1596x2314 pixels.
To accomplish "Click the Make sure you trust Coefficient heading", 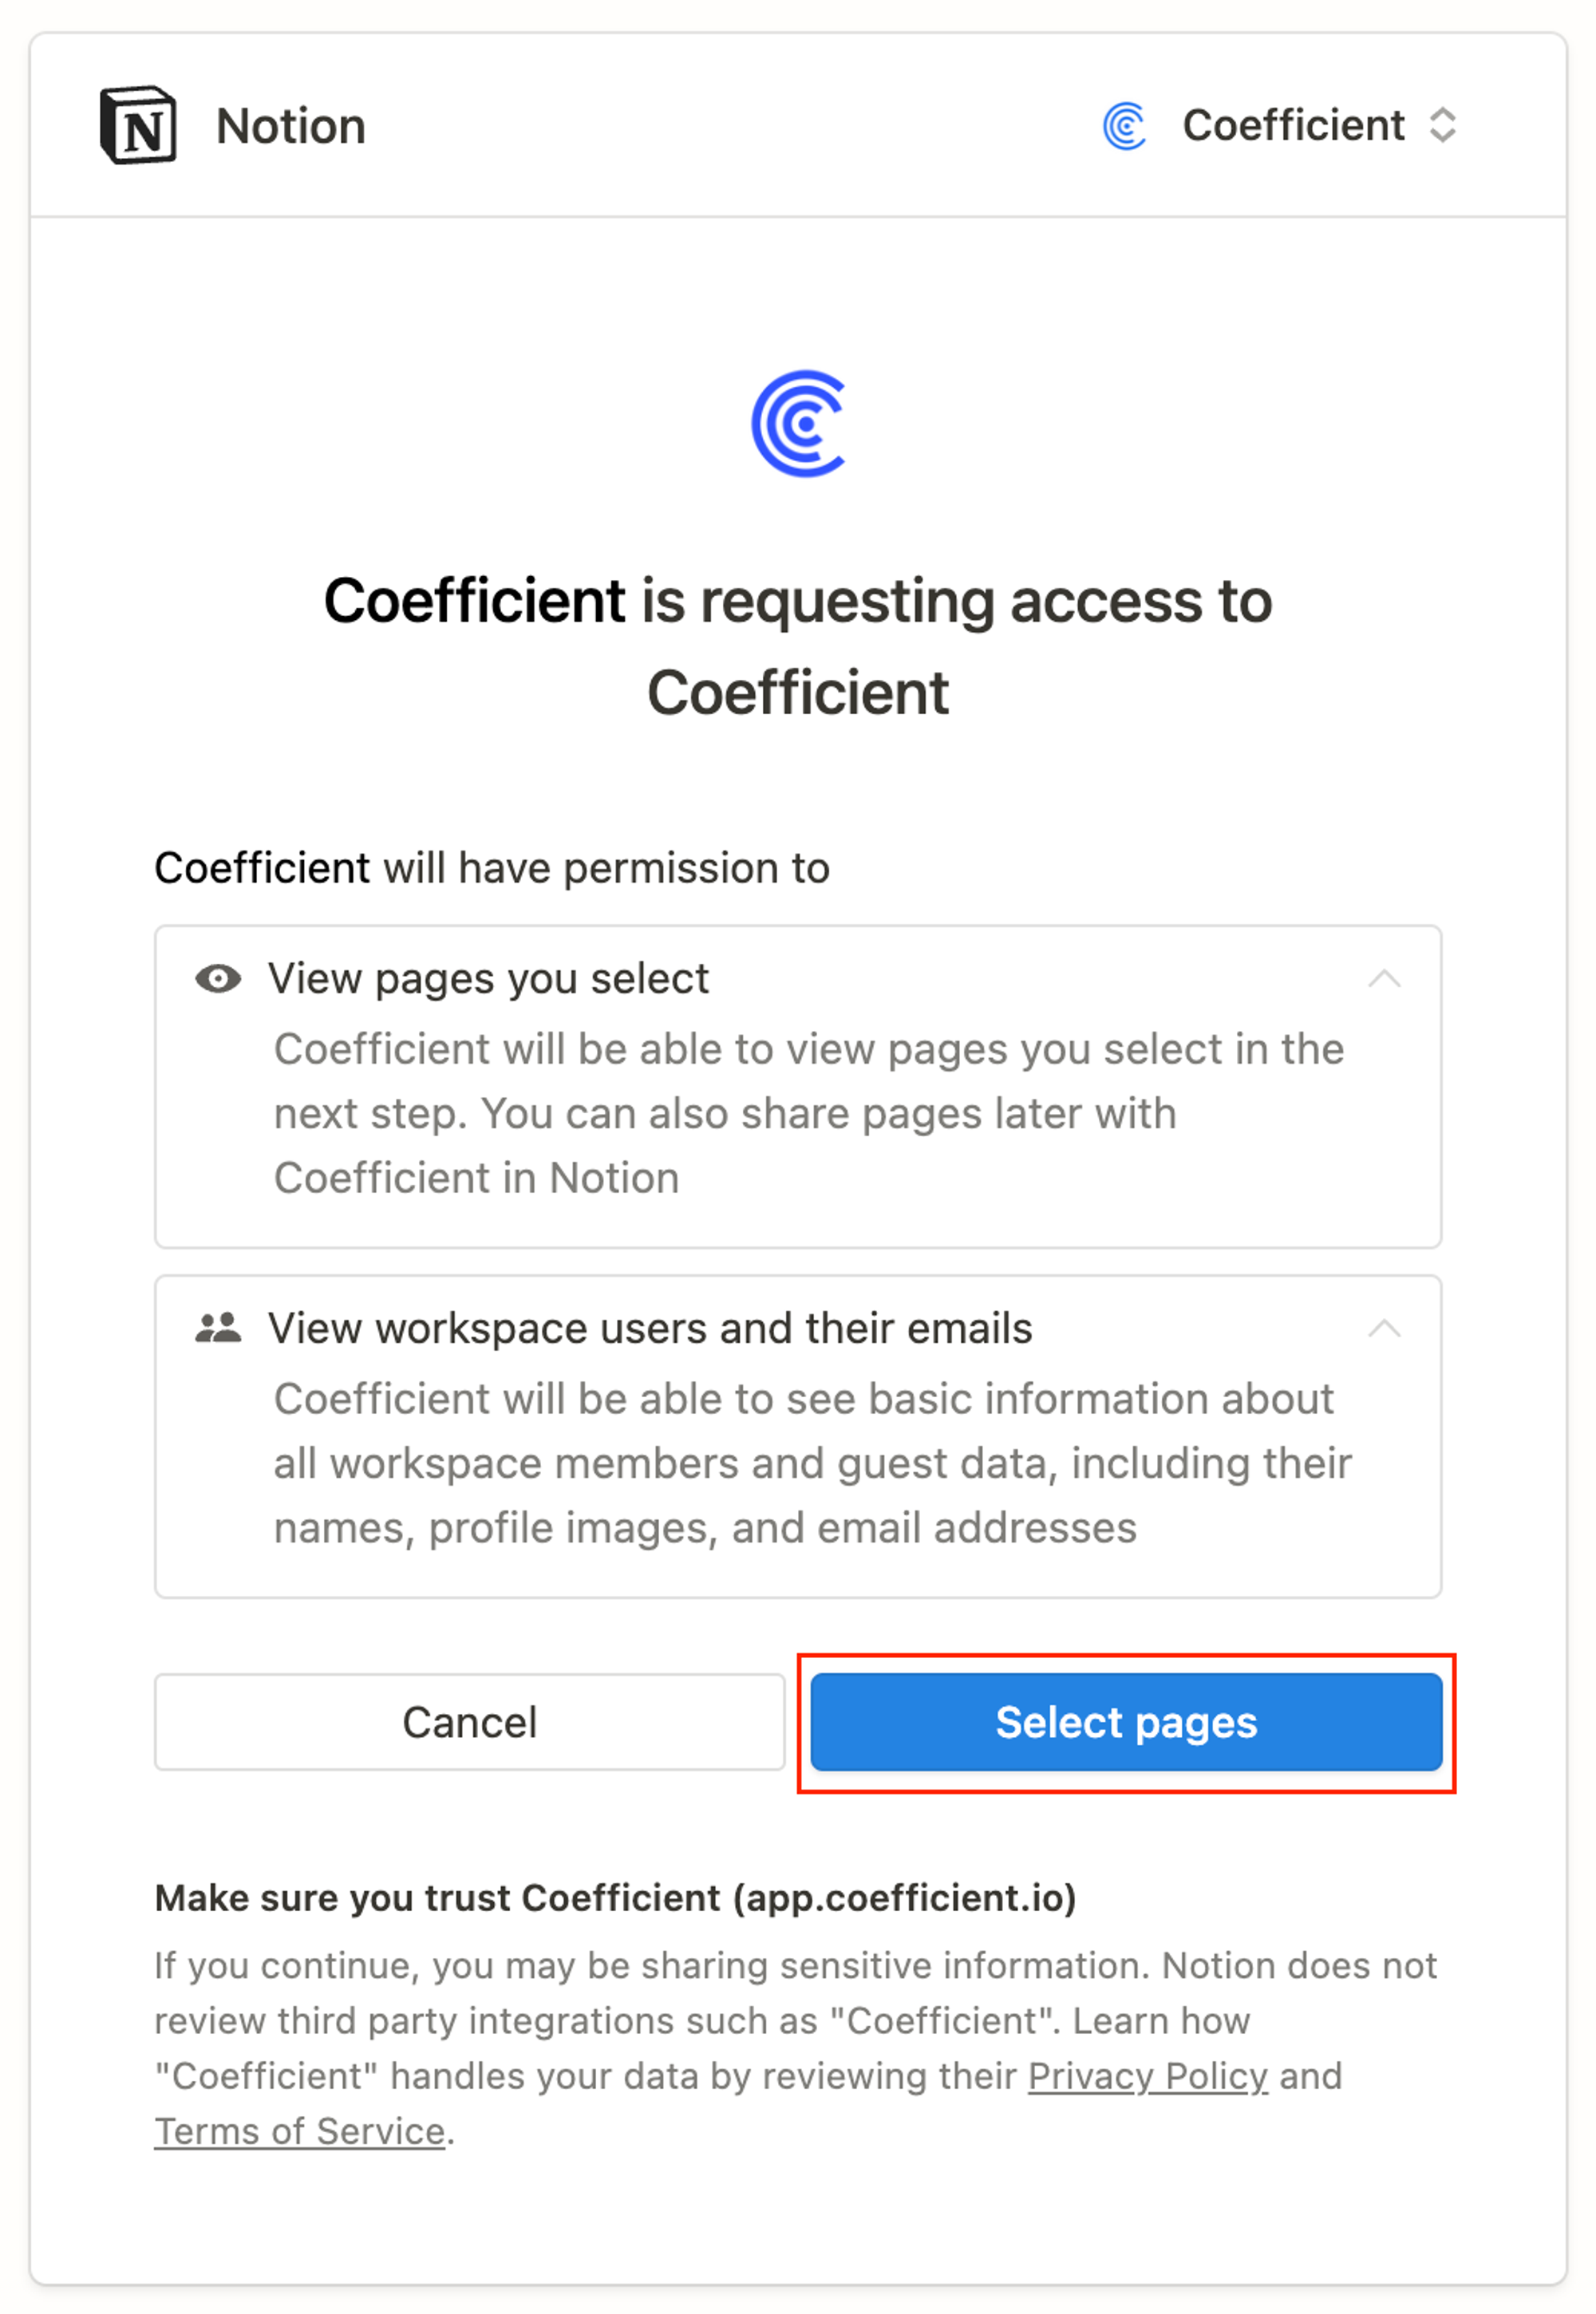I will 614,1897.
